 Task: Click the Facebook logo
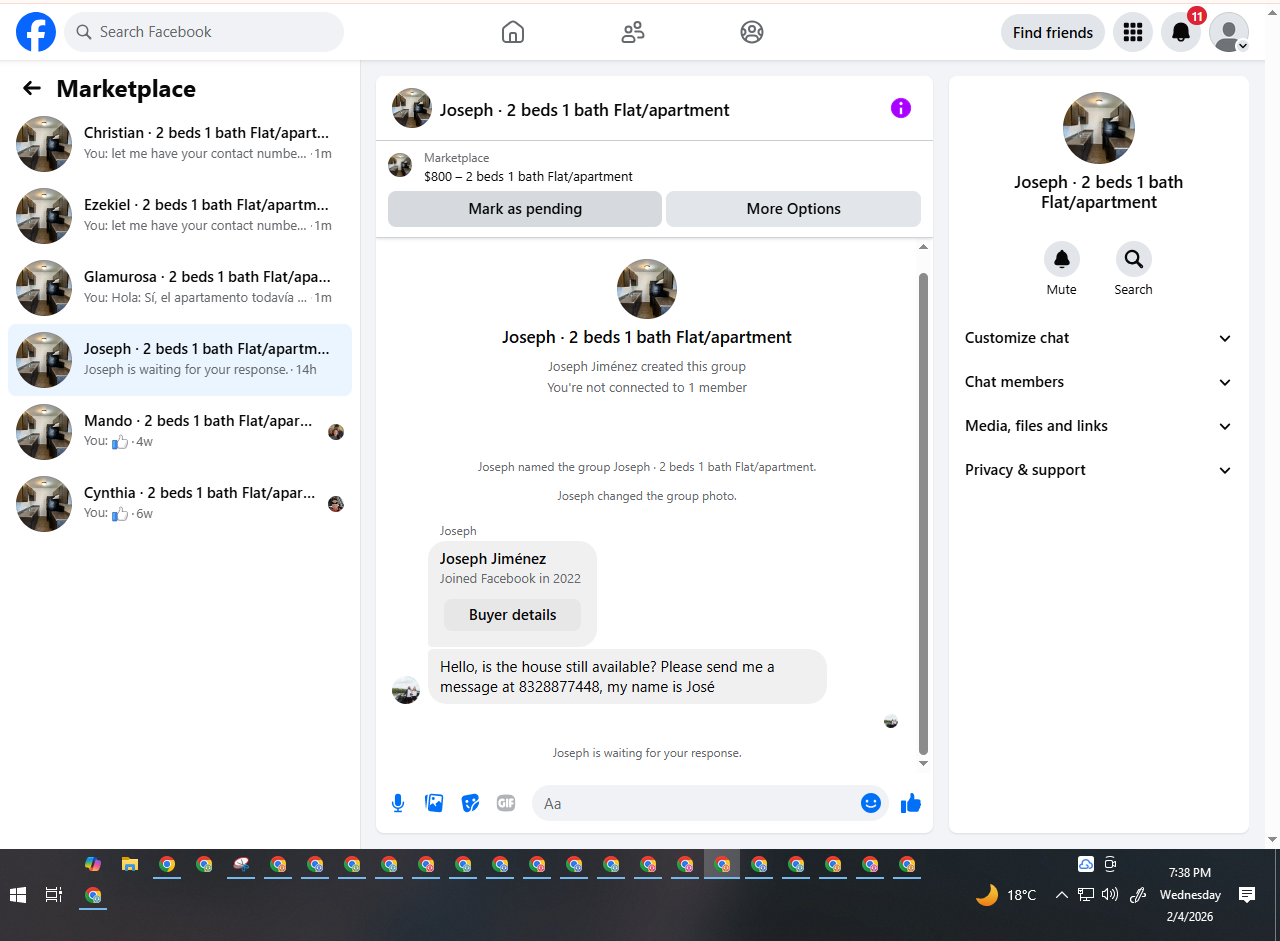(36, 32)
